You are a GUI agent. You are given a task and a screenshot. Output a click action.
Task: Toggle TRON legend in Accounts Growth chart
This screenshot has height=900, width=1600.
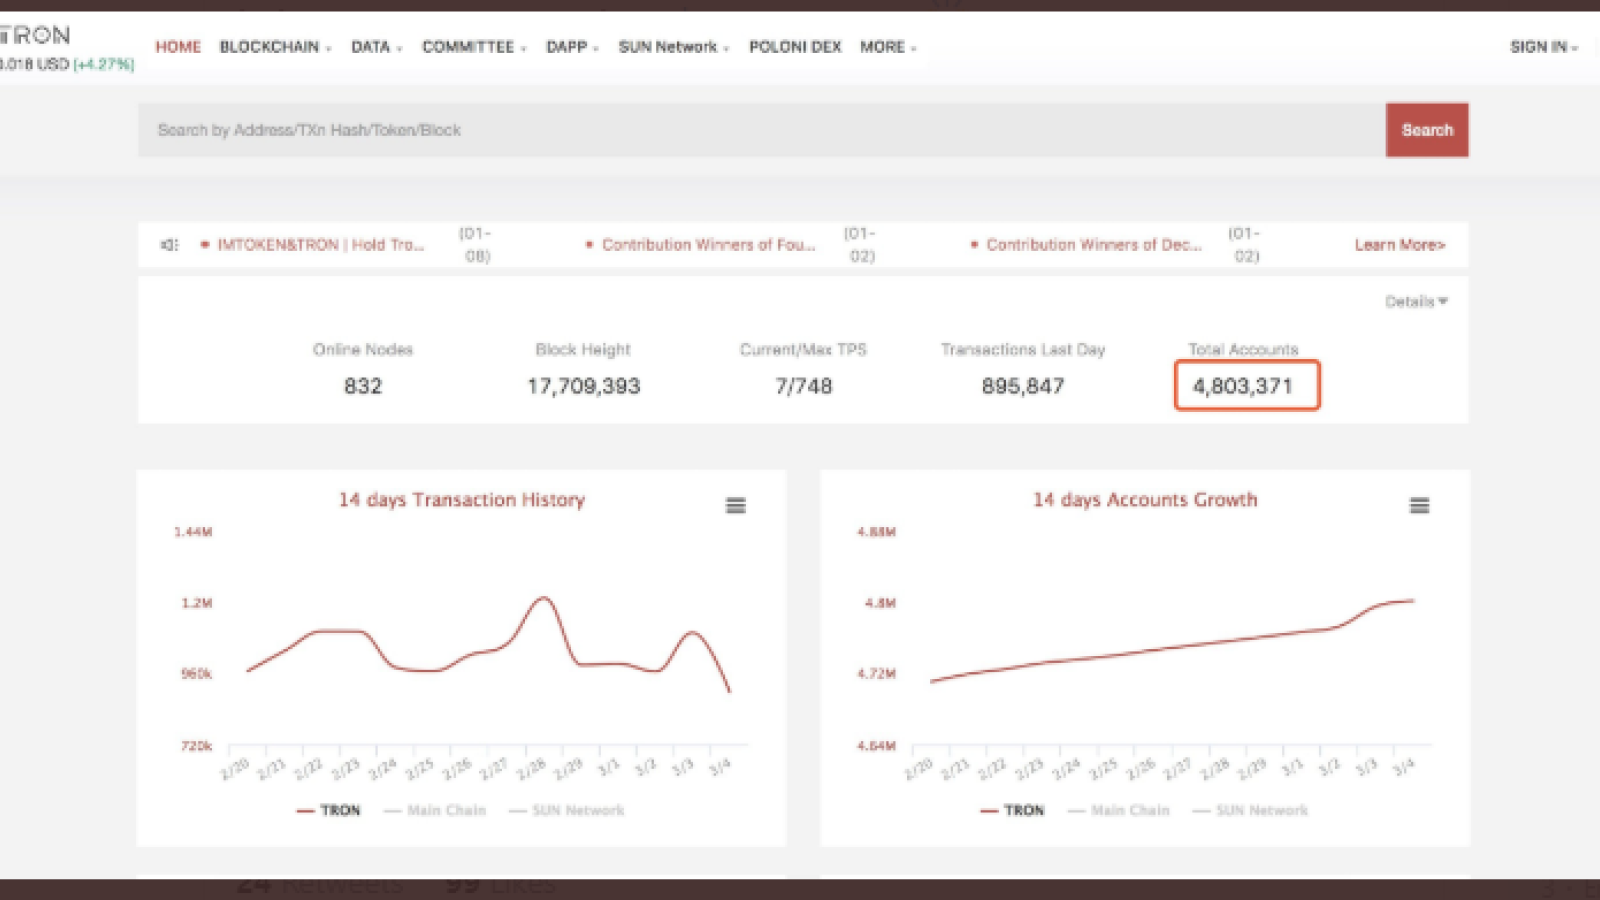coord(1012,810)
